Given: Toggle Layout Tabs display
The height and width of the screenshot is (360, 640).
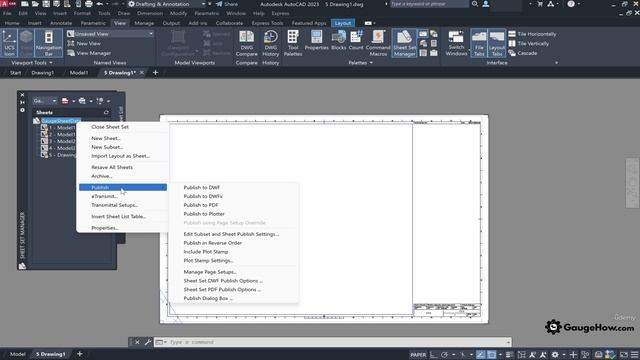Looking at the screenshot, I should 497,43.
